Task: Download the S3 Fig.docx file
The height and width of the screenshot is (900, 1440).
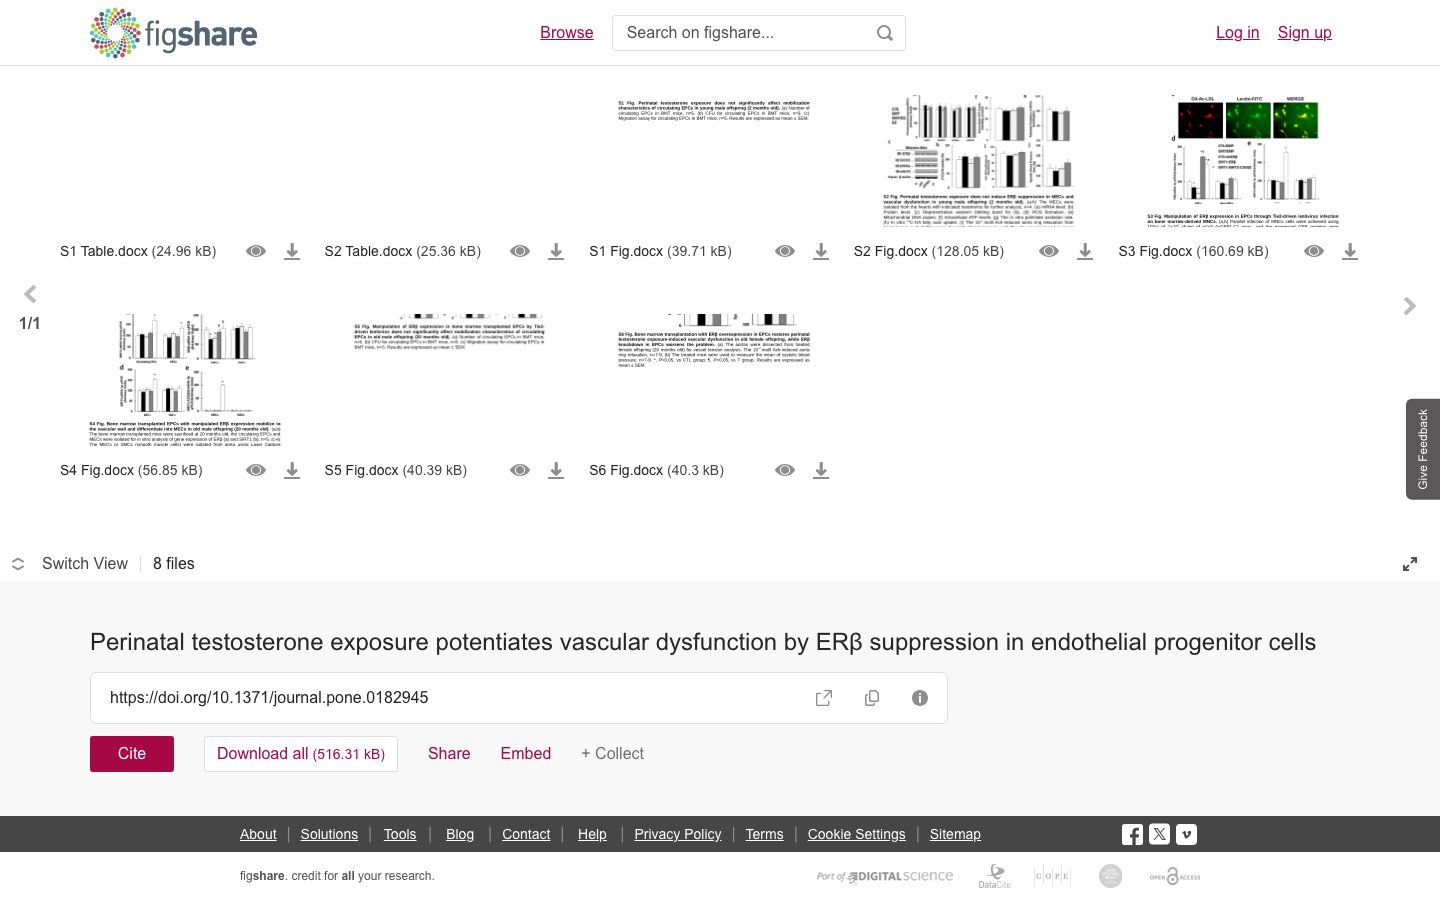Action: point(1350,251)
